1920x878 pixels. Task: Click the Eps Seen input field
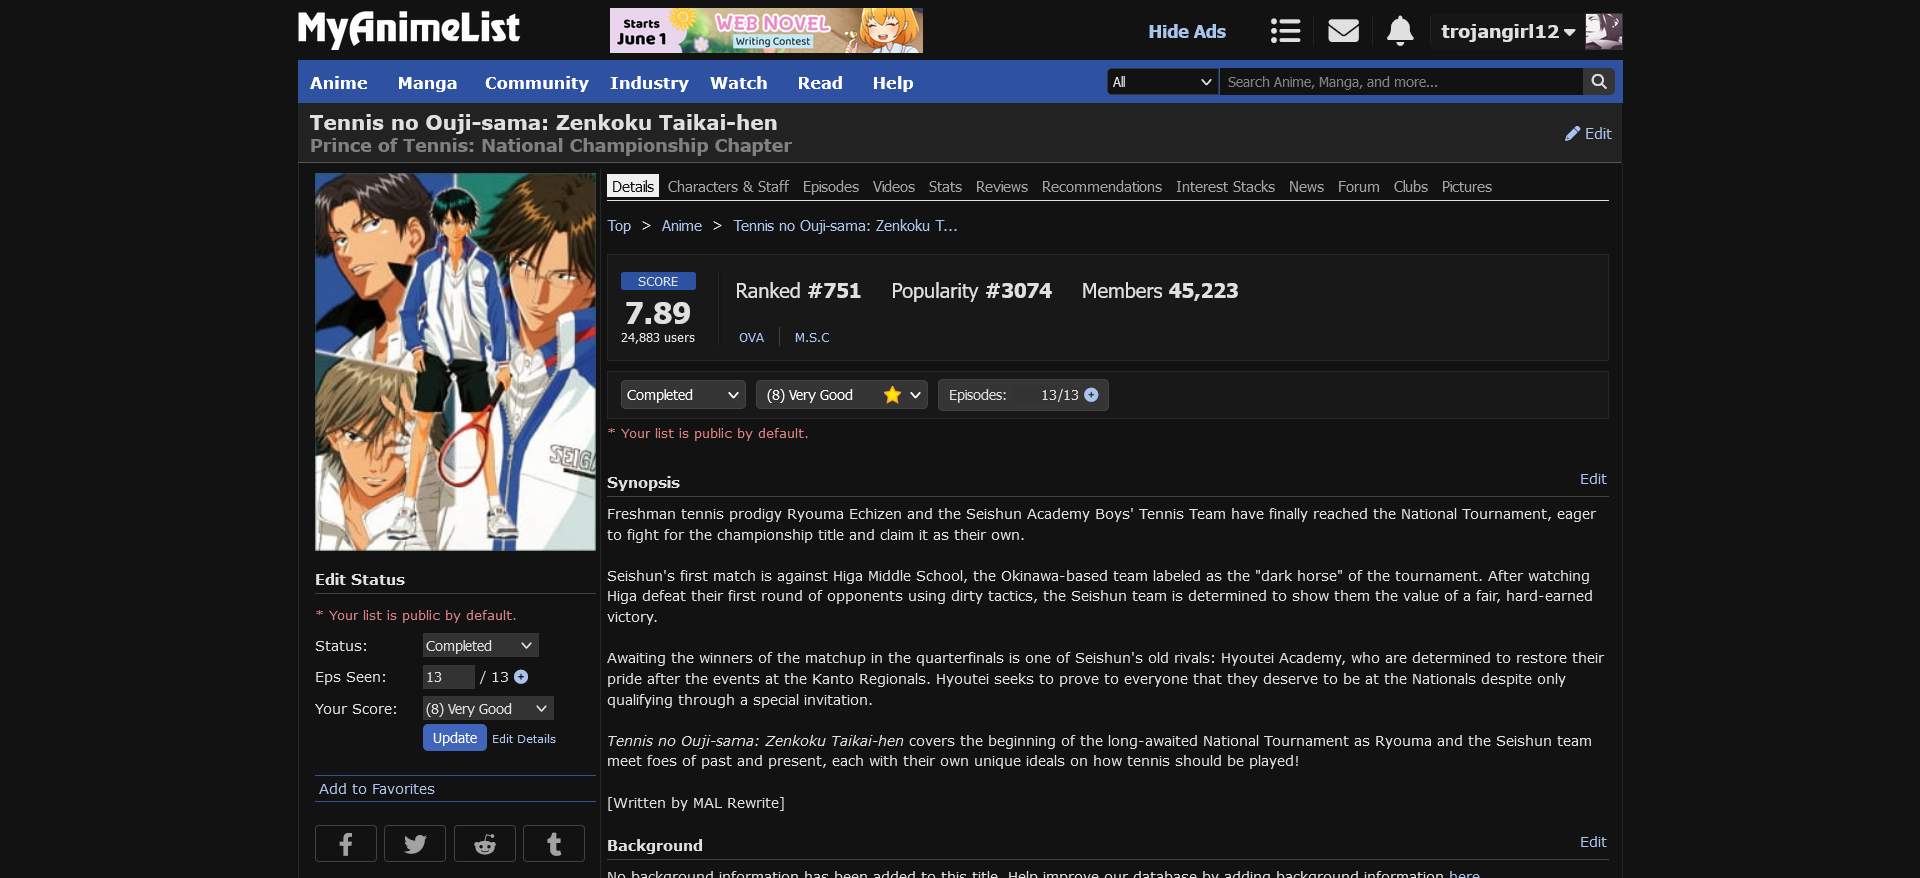click(x=449, y=677)
